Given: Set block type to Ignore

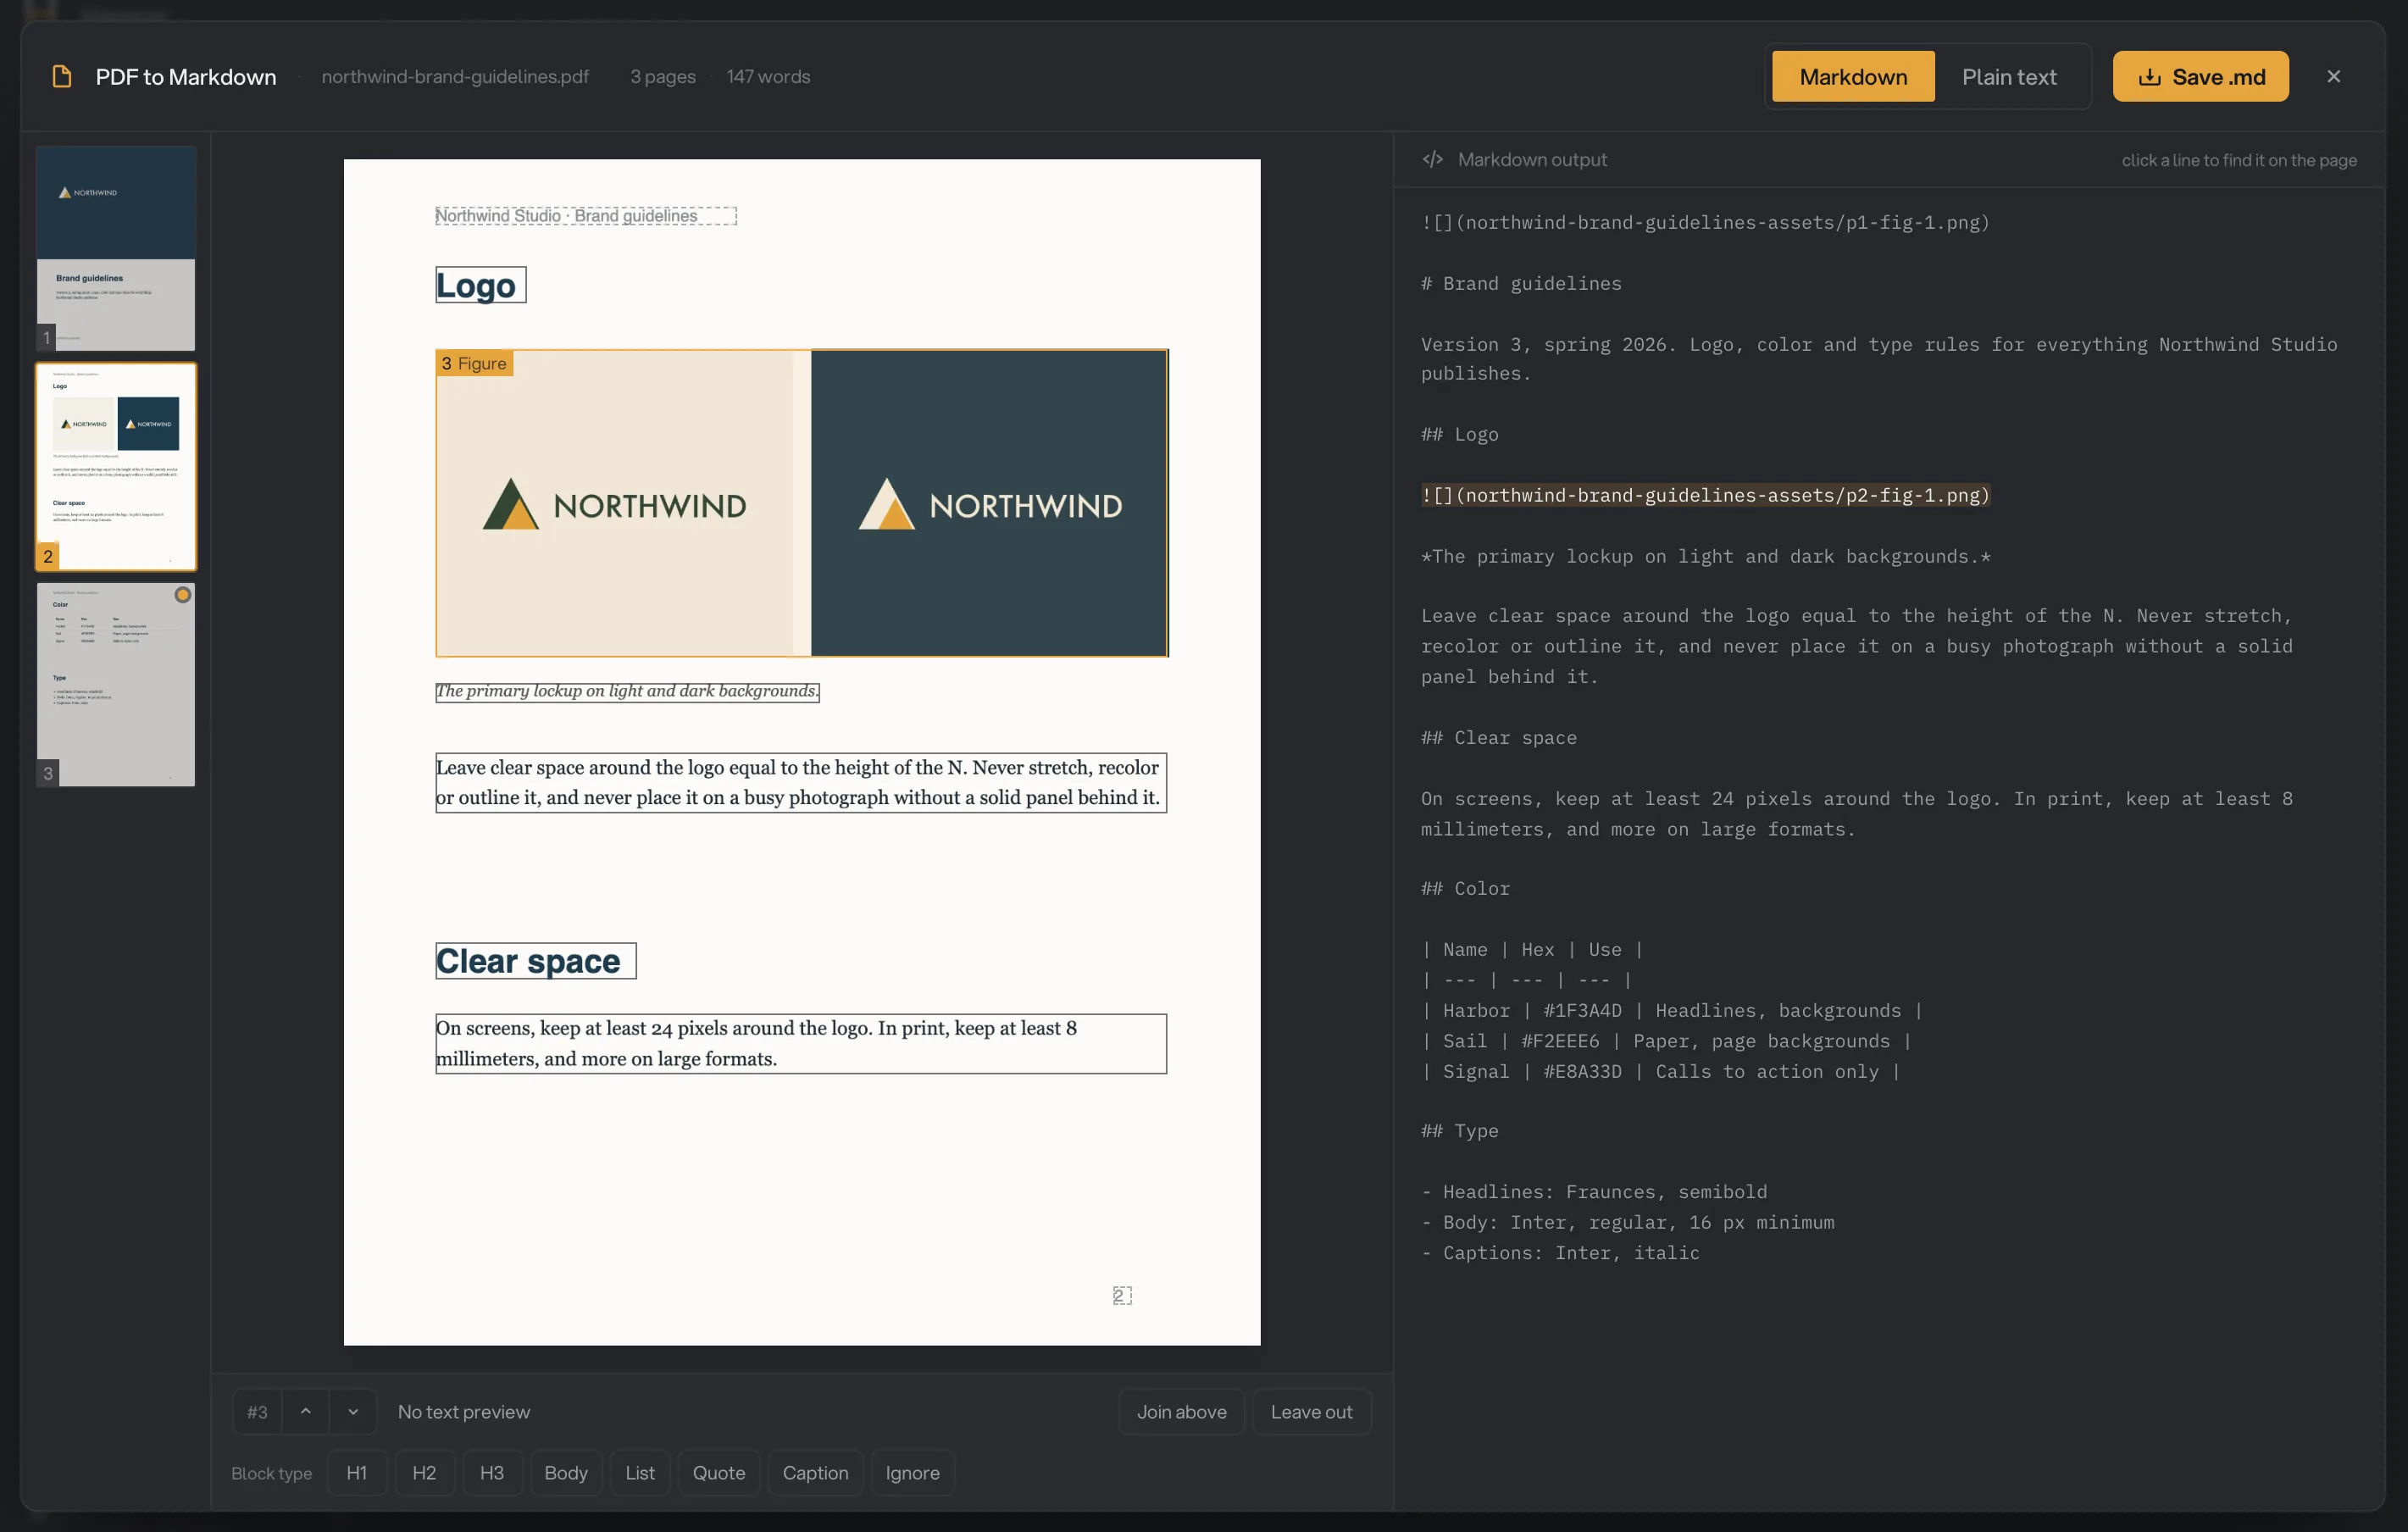Looking at the screenshot, I should [x=912, y=1472].
